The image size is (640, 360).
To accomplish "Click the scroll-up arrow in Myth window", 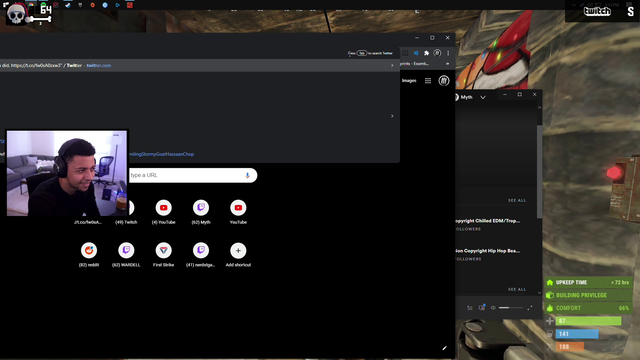I will (x=540, y=108).
